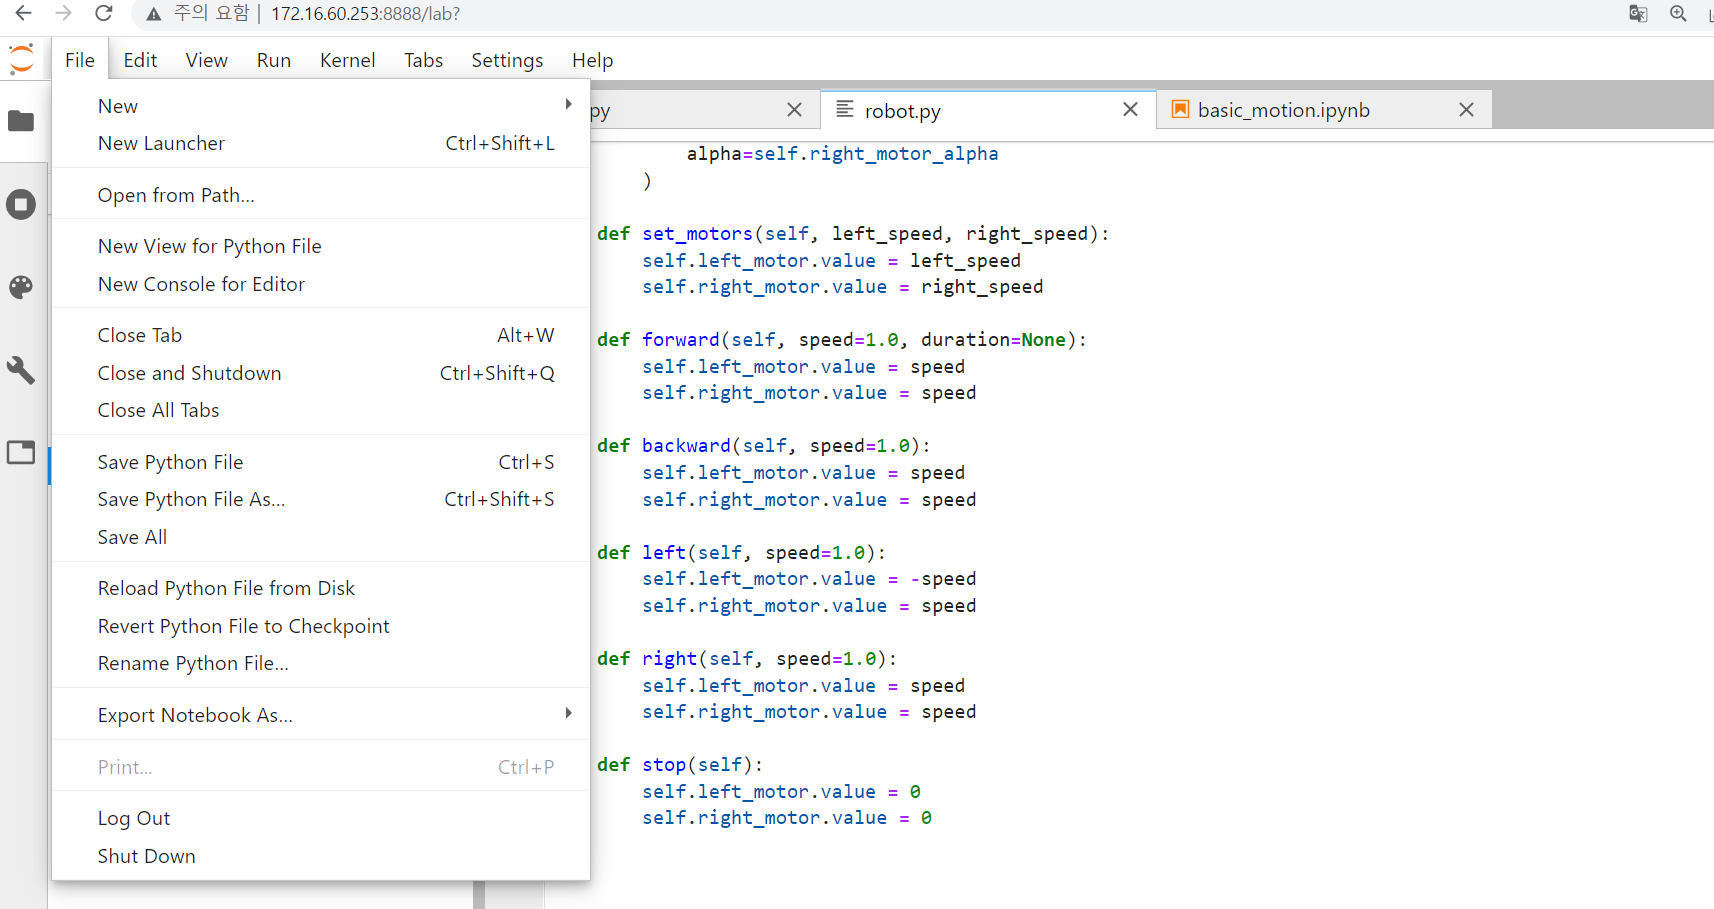Screen dimensions: 1714x909
Task: Open the file browser sidebar
Action: 21,121
